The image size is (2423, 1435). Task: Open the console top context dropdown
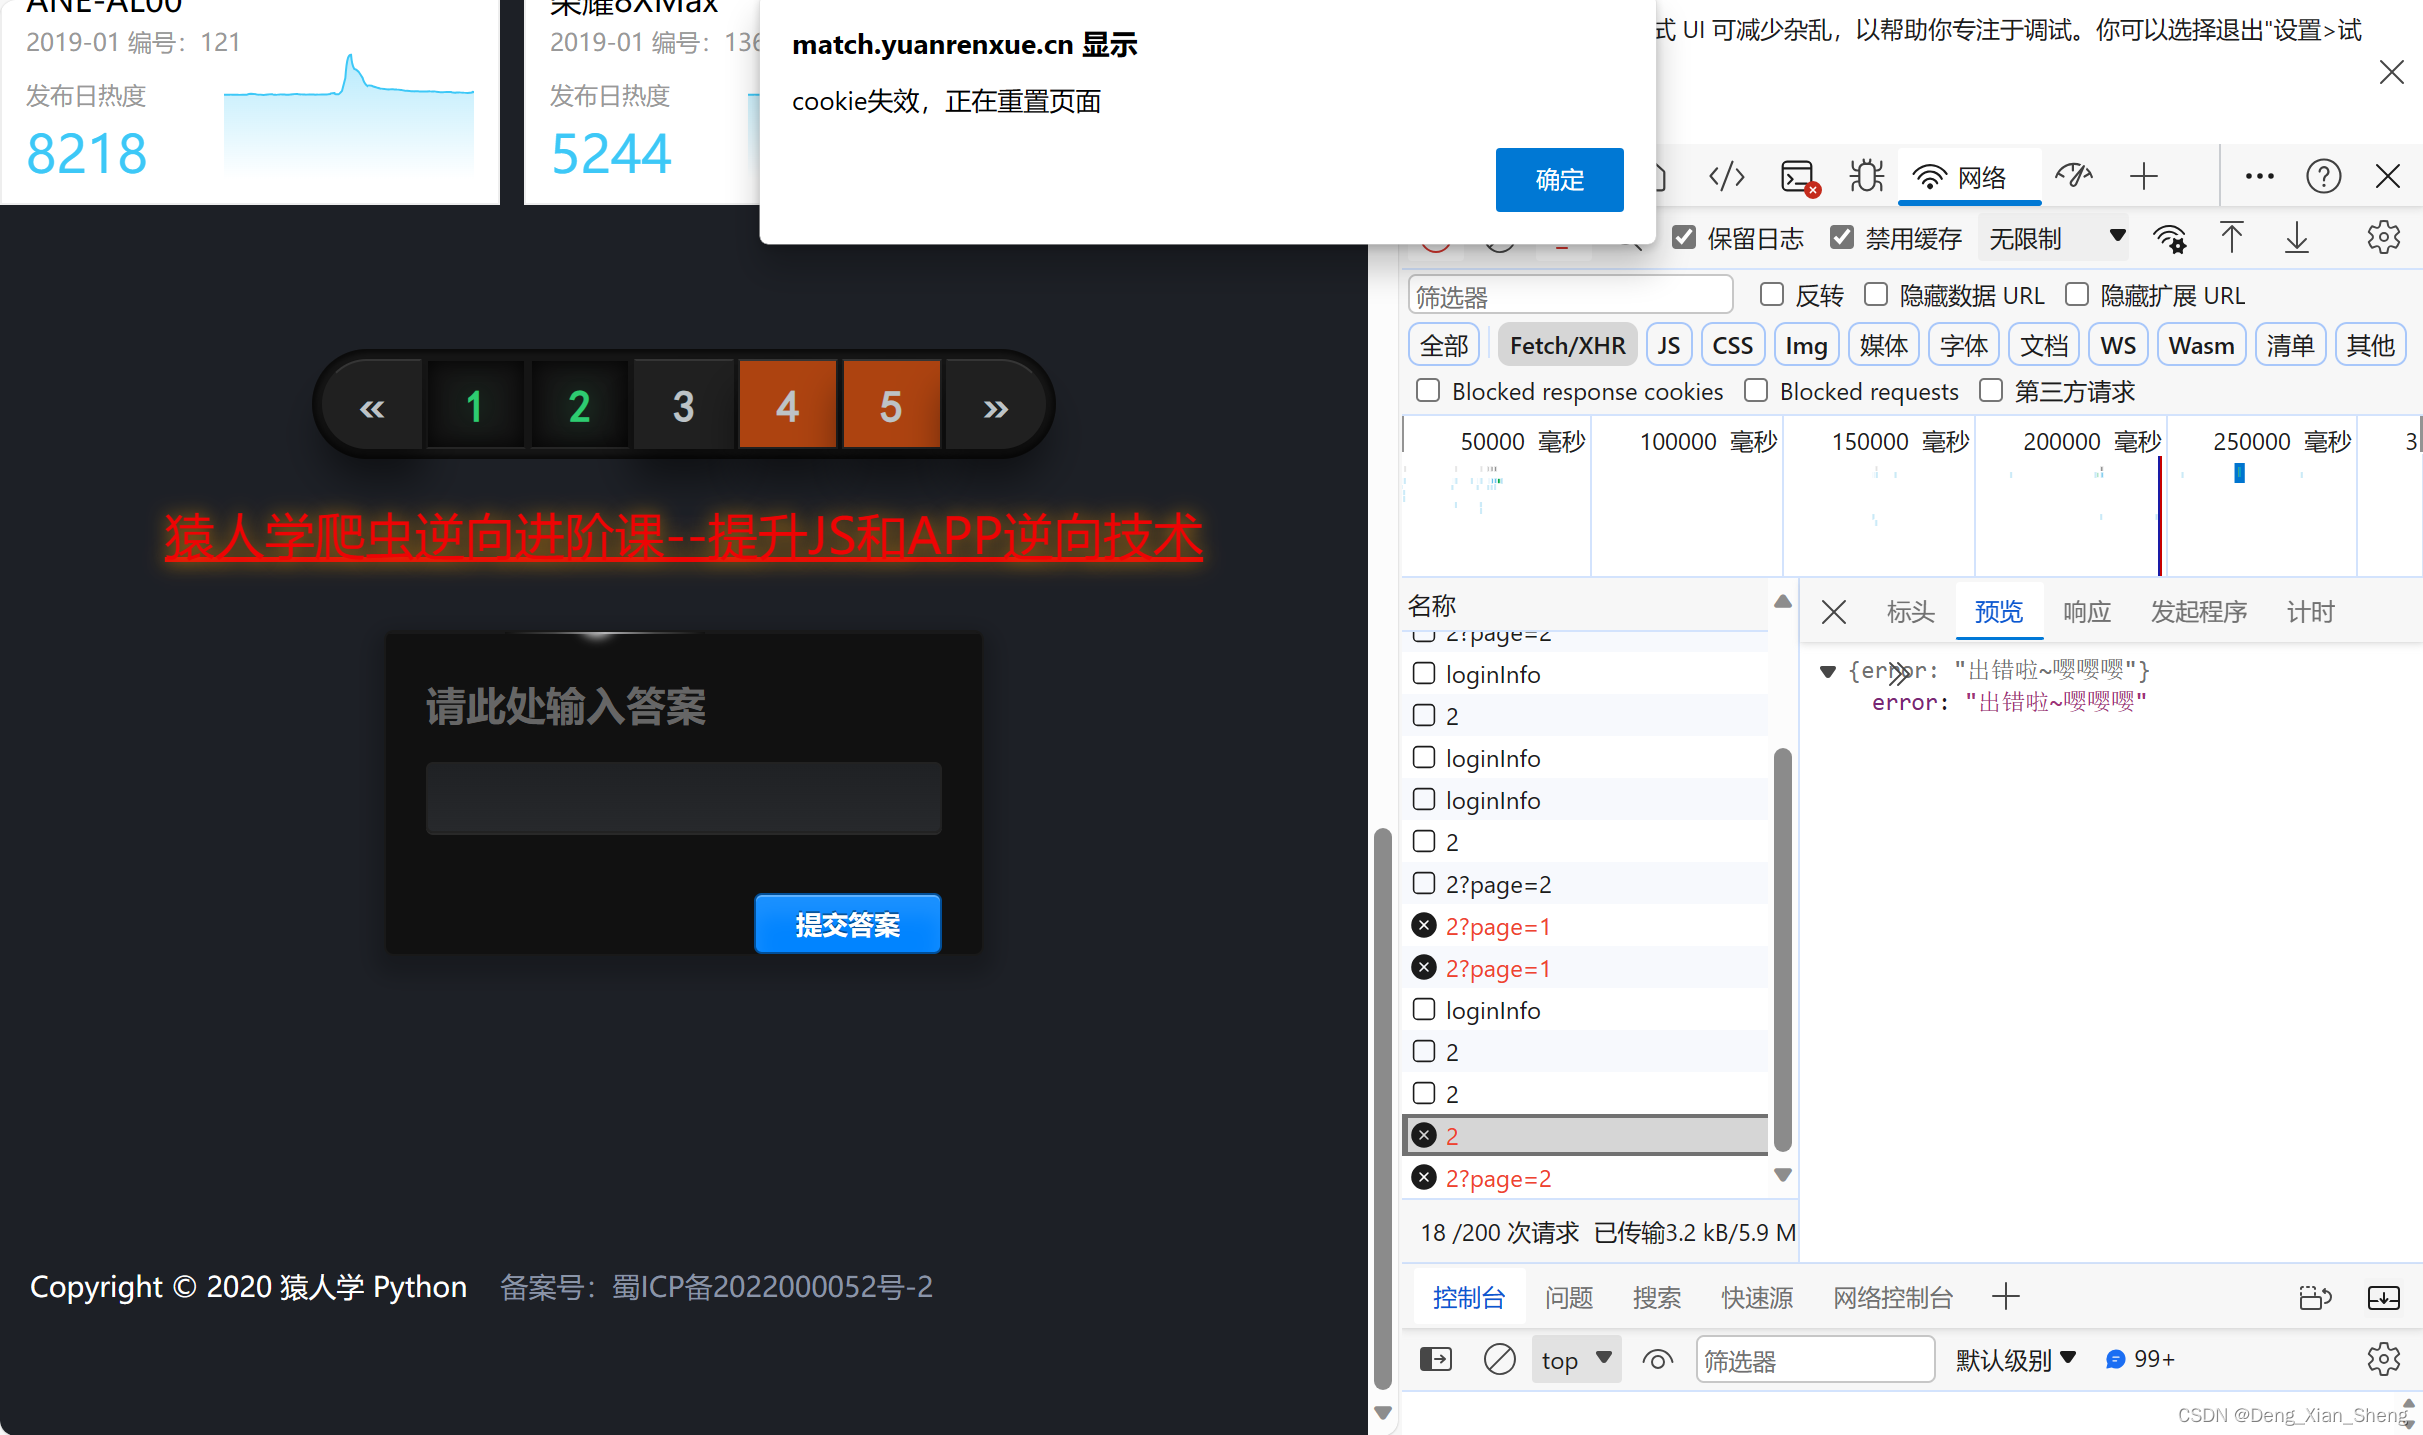coord(1576,1359)
